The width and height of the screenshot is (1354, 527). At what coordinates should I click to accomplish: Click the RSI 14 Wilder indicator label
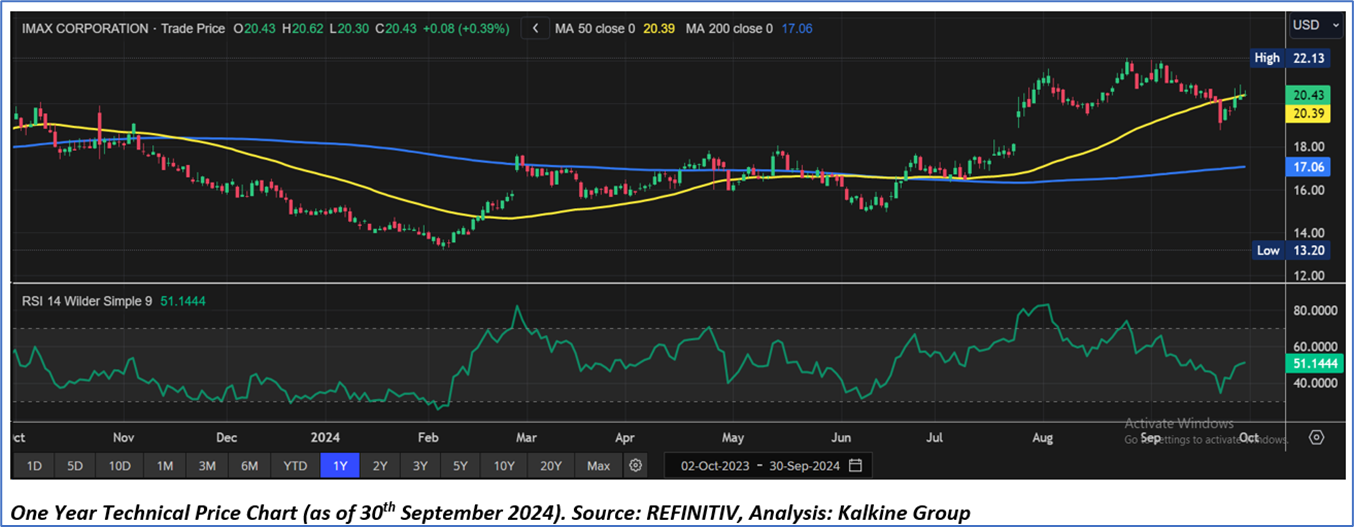click(87, 300)
